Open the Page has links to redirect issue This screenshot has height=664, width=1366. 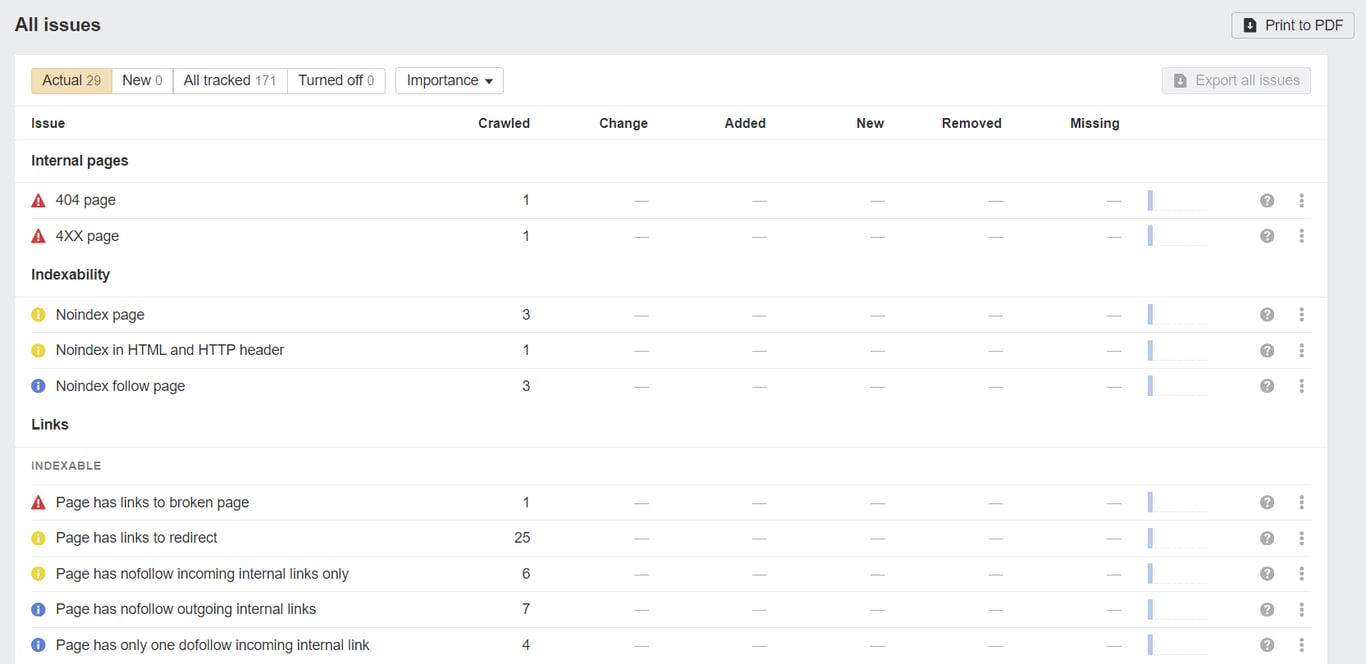[x=137, y=537]
